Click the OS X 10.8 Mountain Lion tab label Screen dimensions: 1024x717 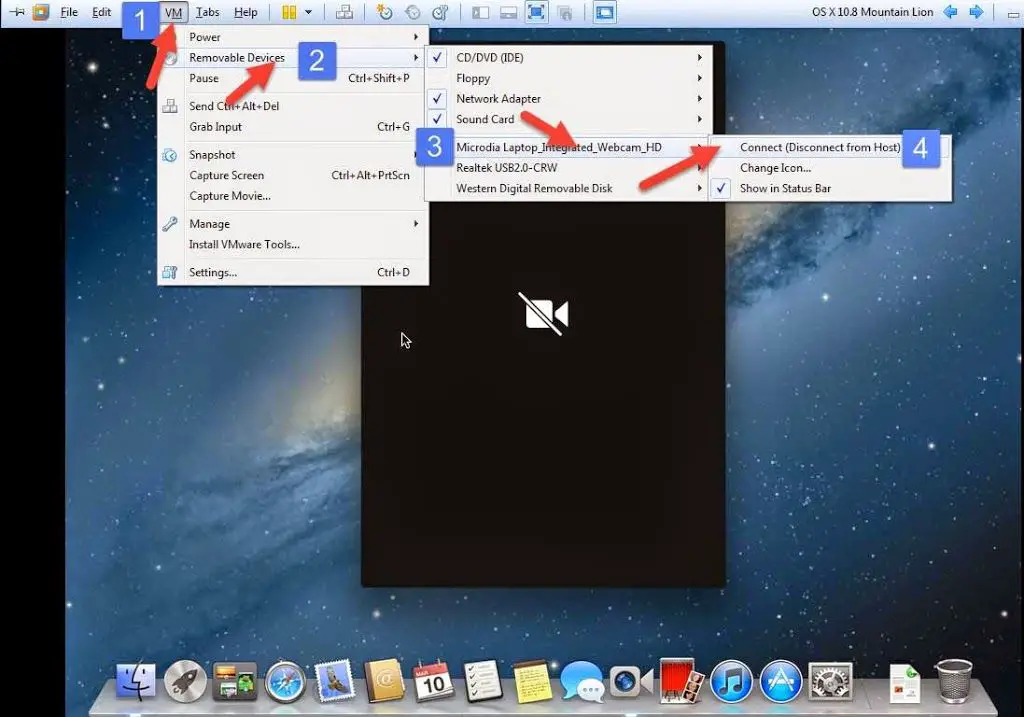click(872, 12)
